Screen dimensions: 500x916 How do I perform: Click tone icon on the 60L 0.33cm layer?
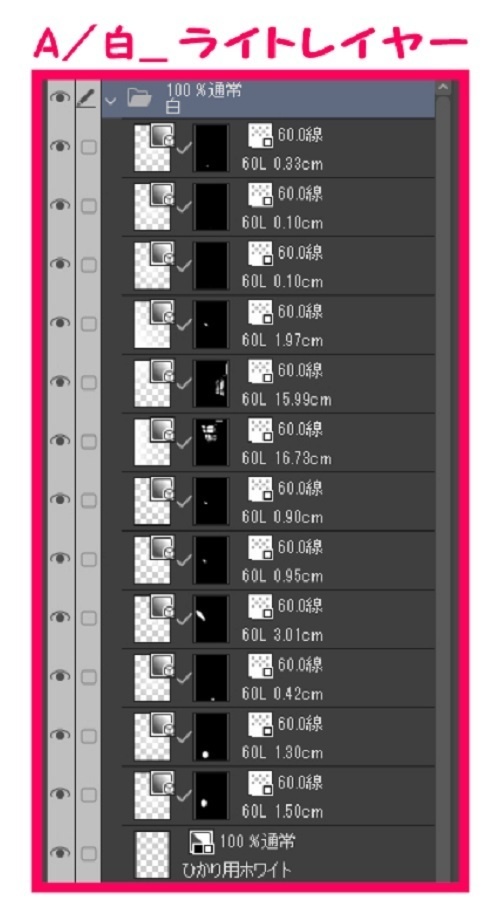(260, 136)
